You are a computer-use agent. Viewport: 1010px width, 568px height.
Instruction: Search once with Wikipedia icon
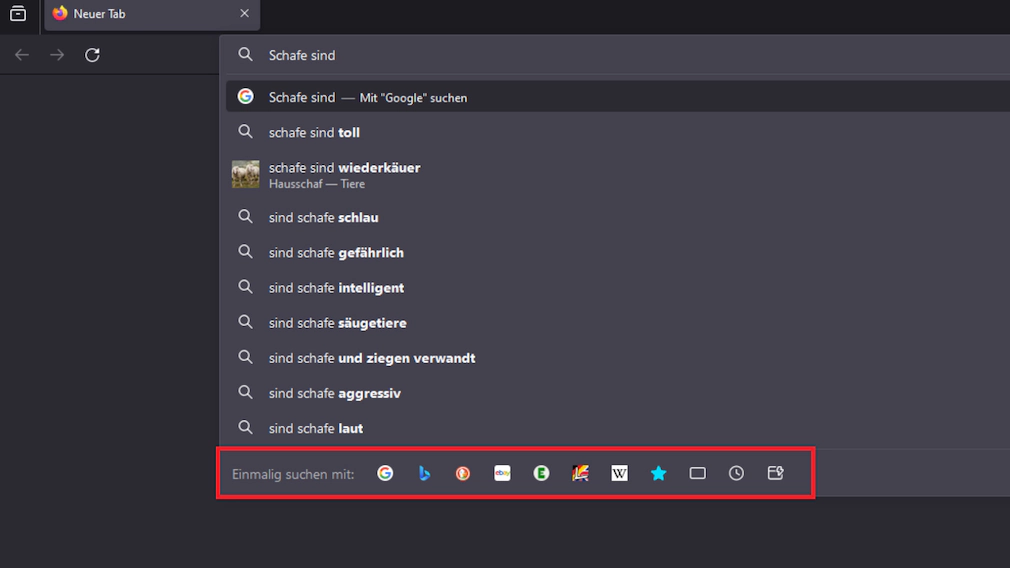pyautogui.click(x=619, y=473)
